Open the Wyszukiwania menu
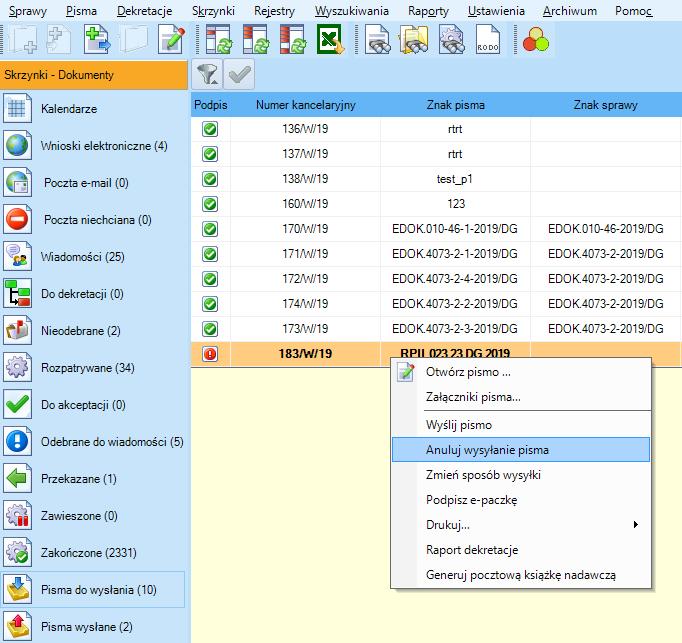 (352, 11)
